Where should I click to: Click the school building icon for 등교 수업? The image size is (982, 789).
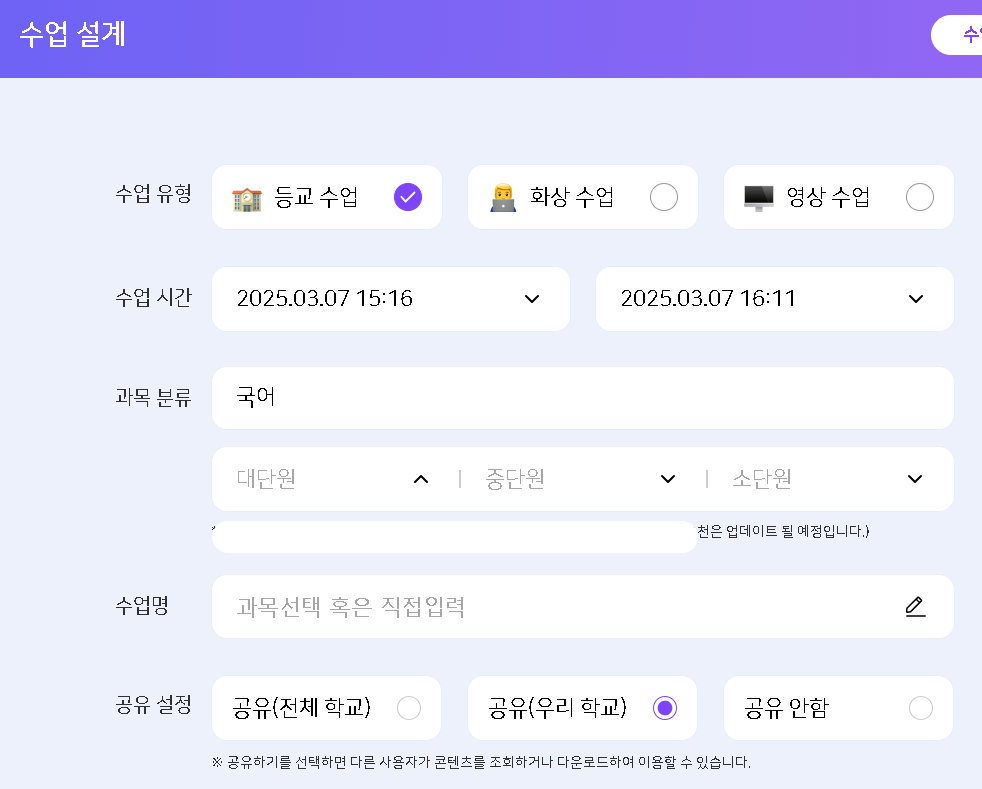(x=246, y=198)
